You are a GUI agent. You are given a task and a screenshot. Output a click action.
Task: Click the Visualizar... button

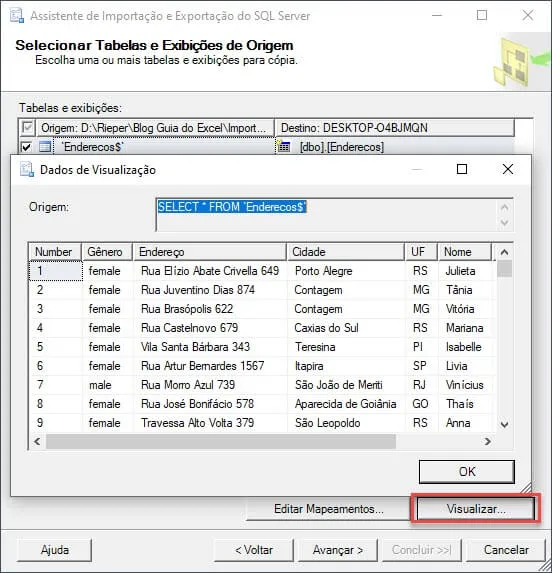476,509
